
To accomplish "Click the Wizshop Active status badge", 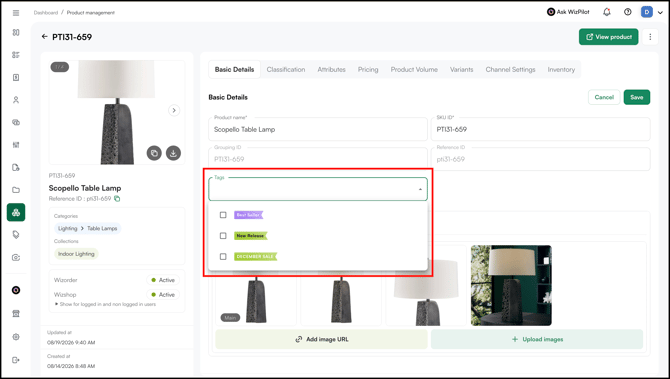I will (163, 295).
